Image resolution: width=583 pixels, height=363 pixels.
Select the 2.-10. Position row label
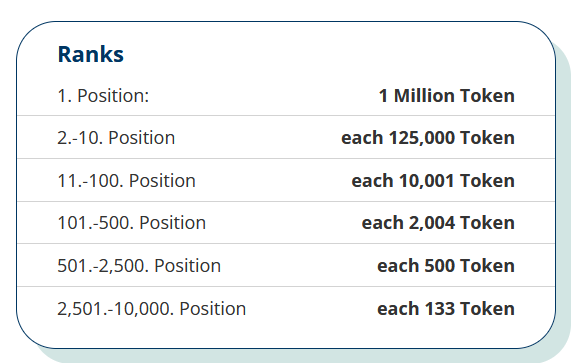116,138
